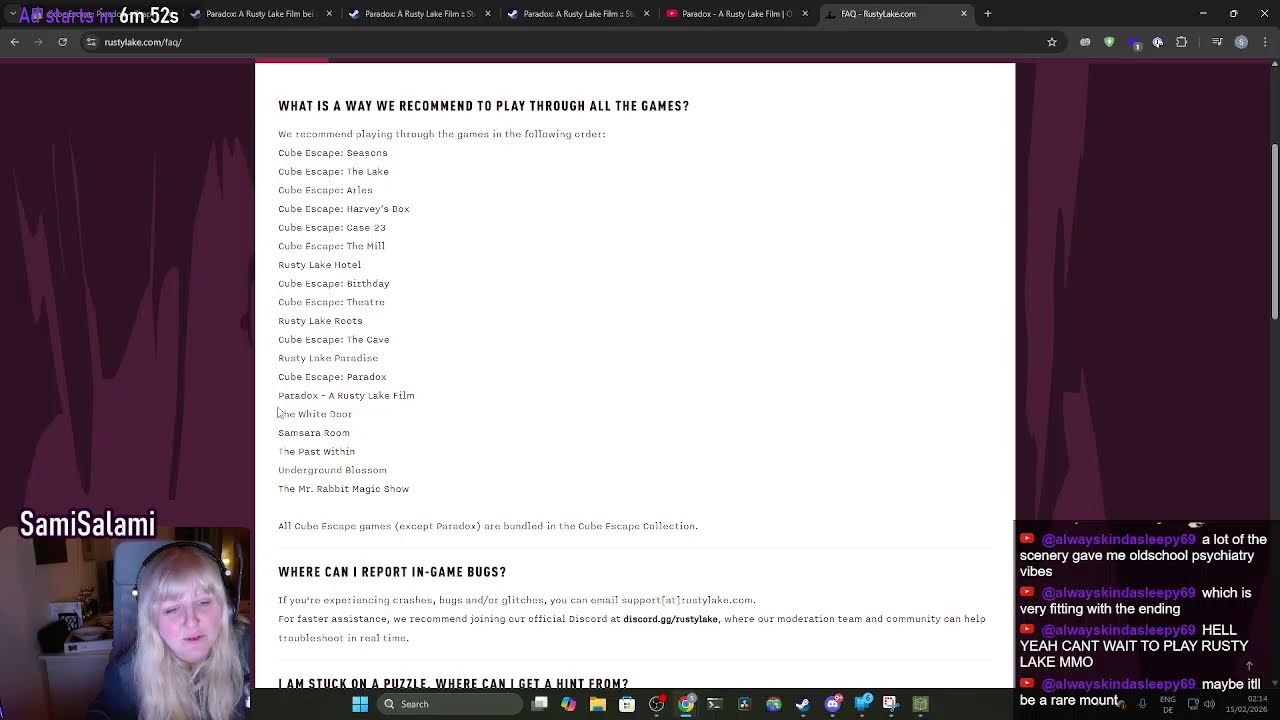This screenshot has height=720, width=1280.
Task: Click the 'Cube Escape: Seasons' list entry
Action: 333,153
